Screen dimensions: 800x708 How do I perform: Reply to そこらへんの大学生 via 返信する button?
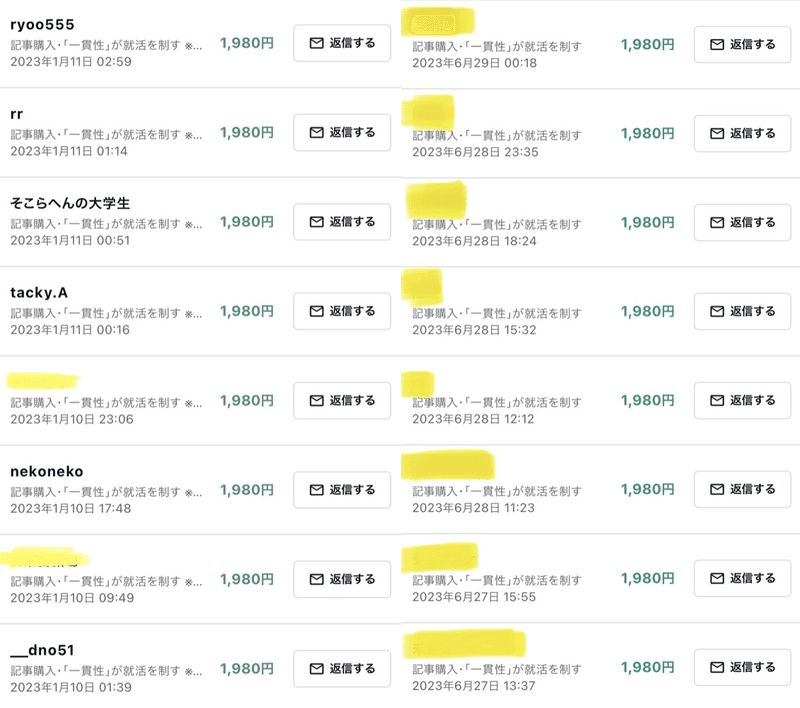(x=342, y=222)
